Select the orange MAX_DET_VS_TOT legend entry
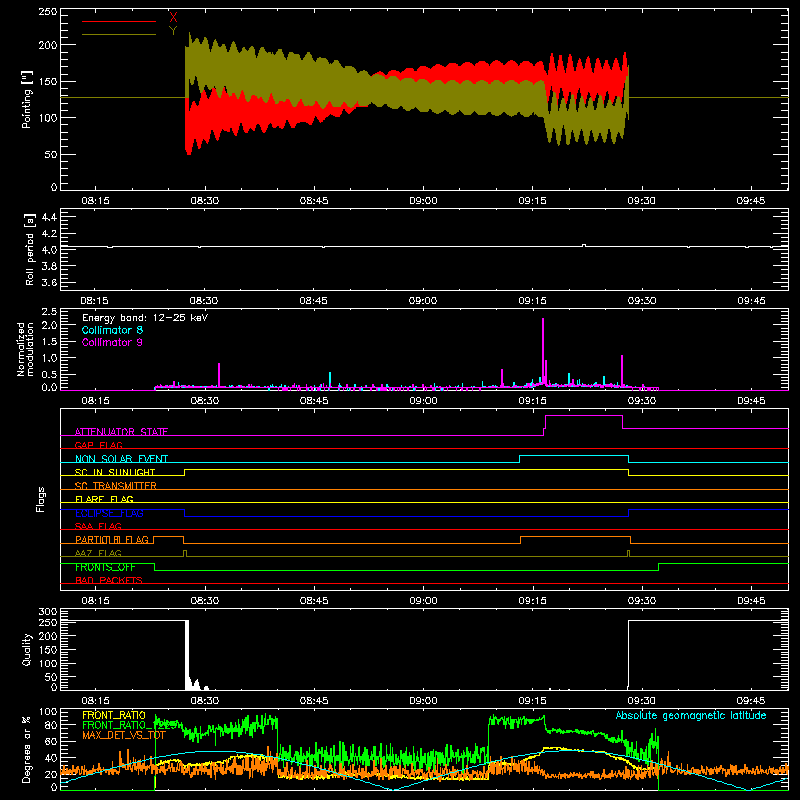 pos(123,735)
